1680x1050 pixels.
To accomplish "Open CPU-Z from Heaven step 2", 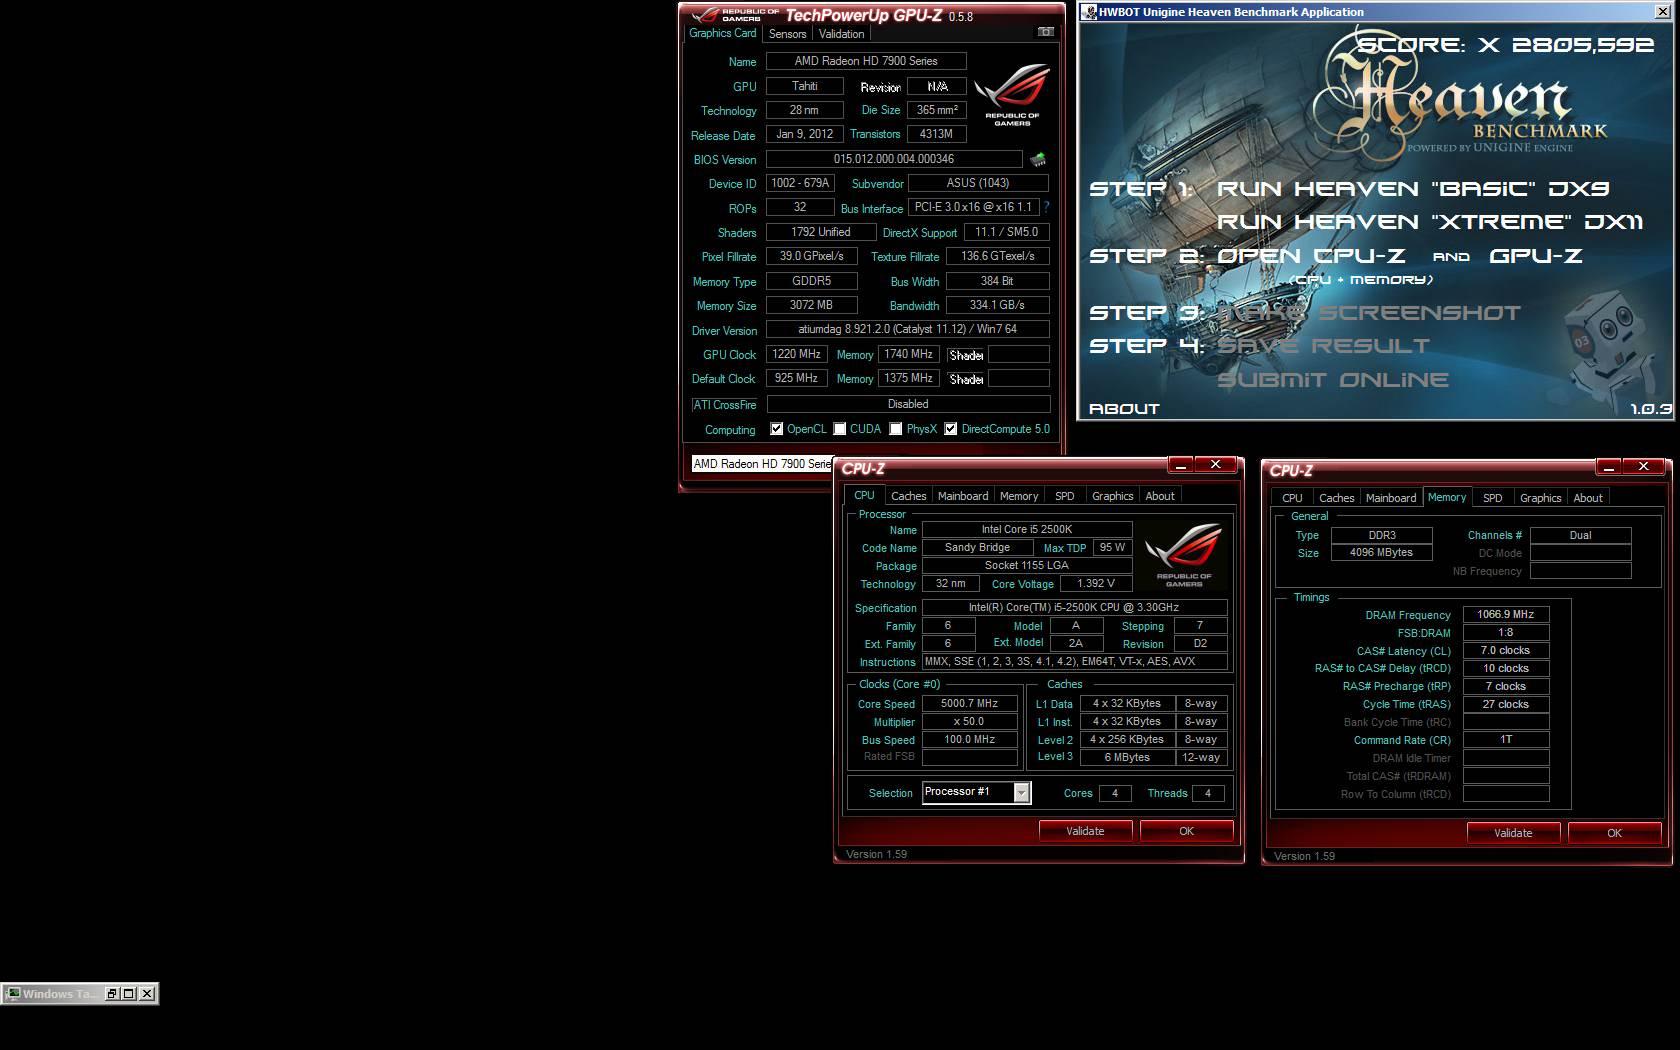I will point(1311,256).
